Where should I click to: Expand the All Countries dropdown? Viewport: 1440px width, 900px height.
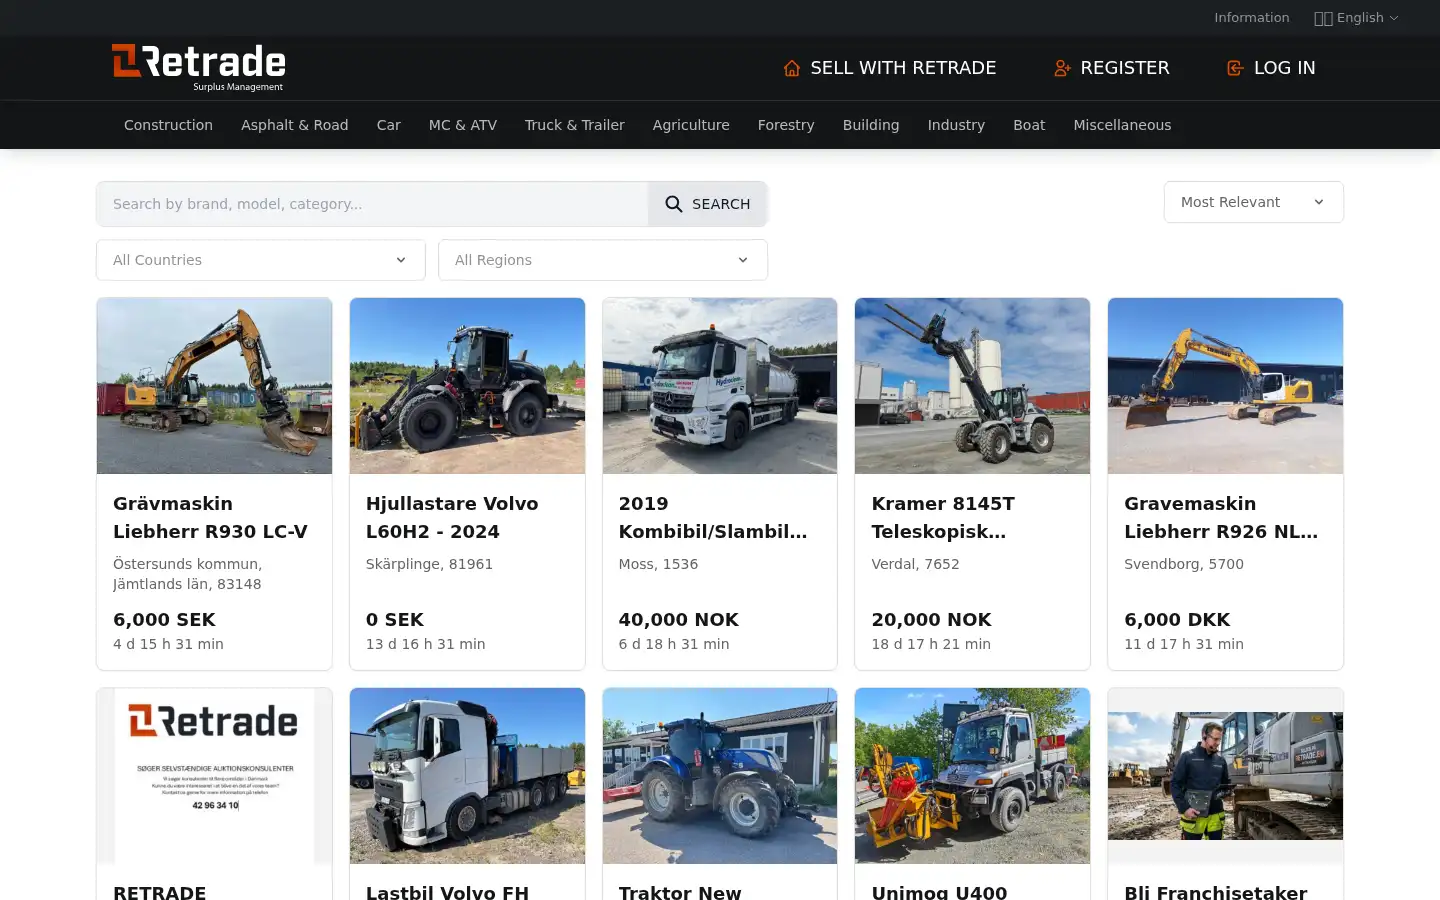click(x=261, y=260)
